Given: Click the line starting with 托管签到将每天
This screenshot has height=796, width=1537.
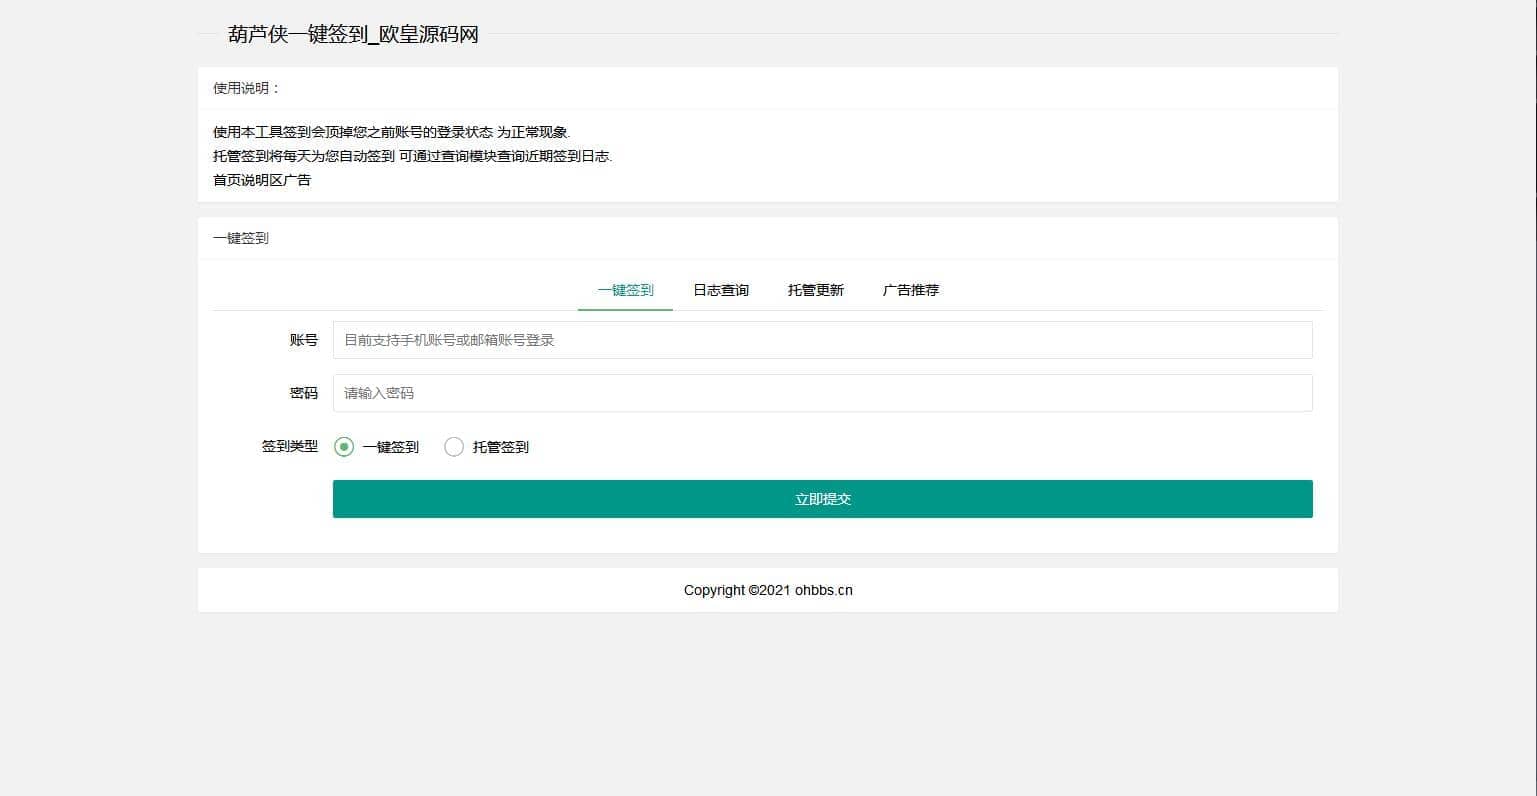Looking at the screenshot, I should [x=412, y=156].
